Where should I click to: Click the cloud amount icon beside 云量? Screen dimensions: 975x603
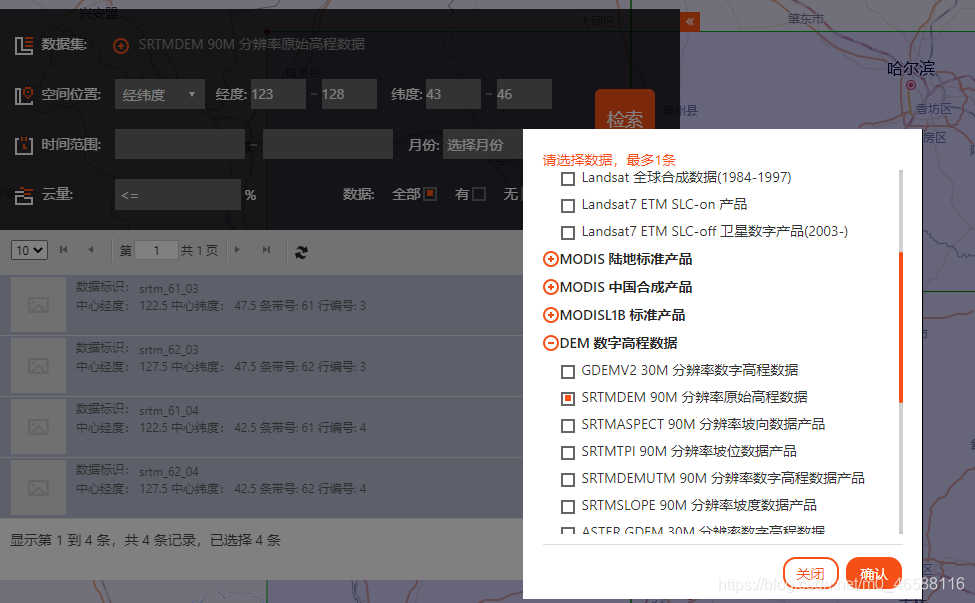[x=24, y=195]
